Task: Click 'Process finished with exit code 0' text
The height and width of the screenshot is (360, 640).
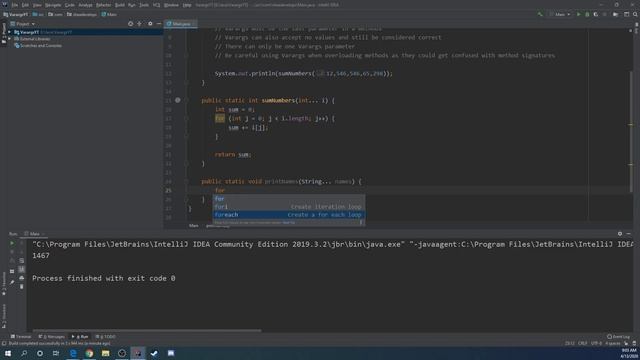Action: pyautogui.click(x=104, y=278)
